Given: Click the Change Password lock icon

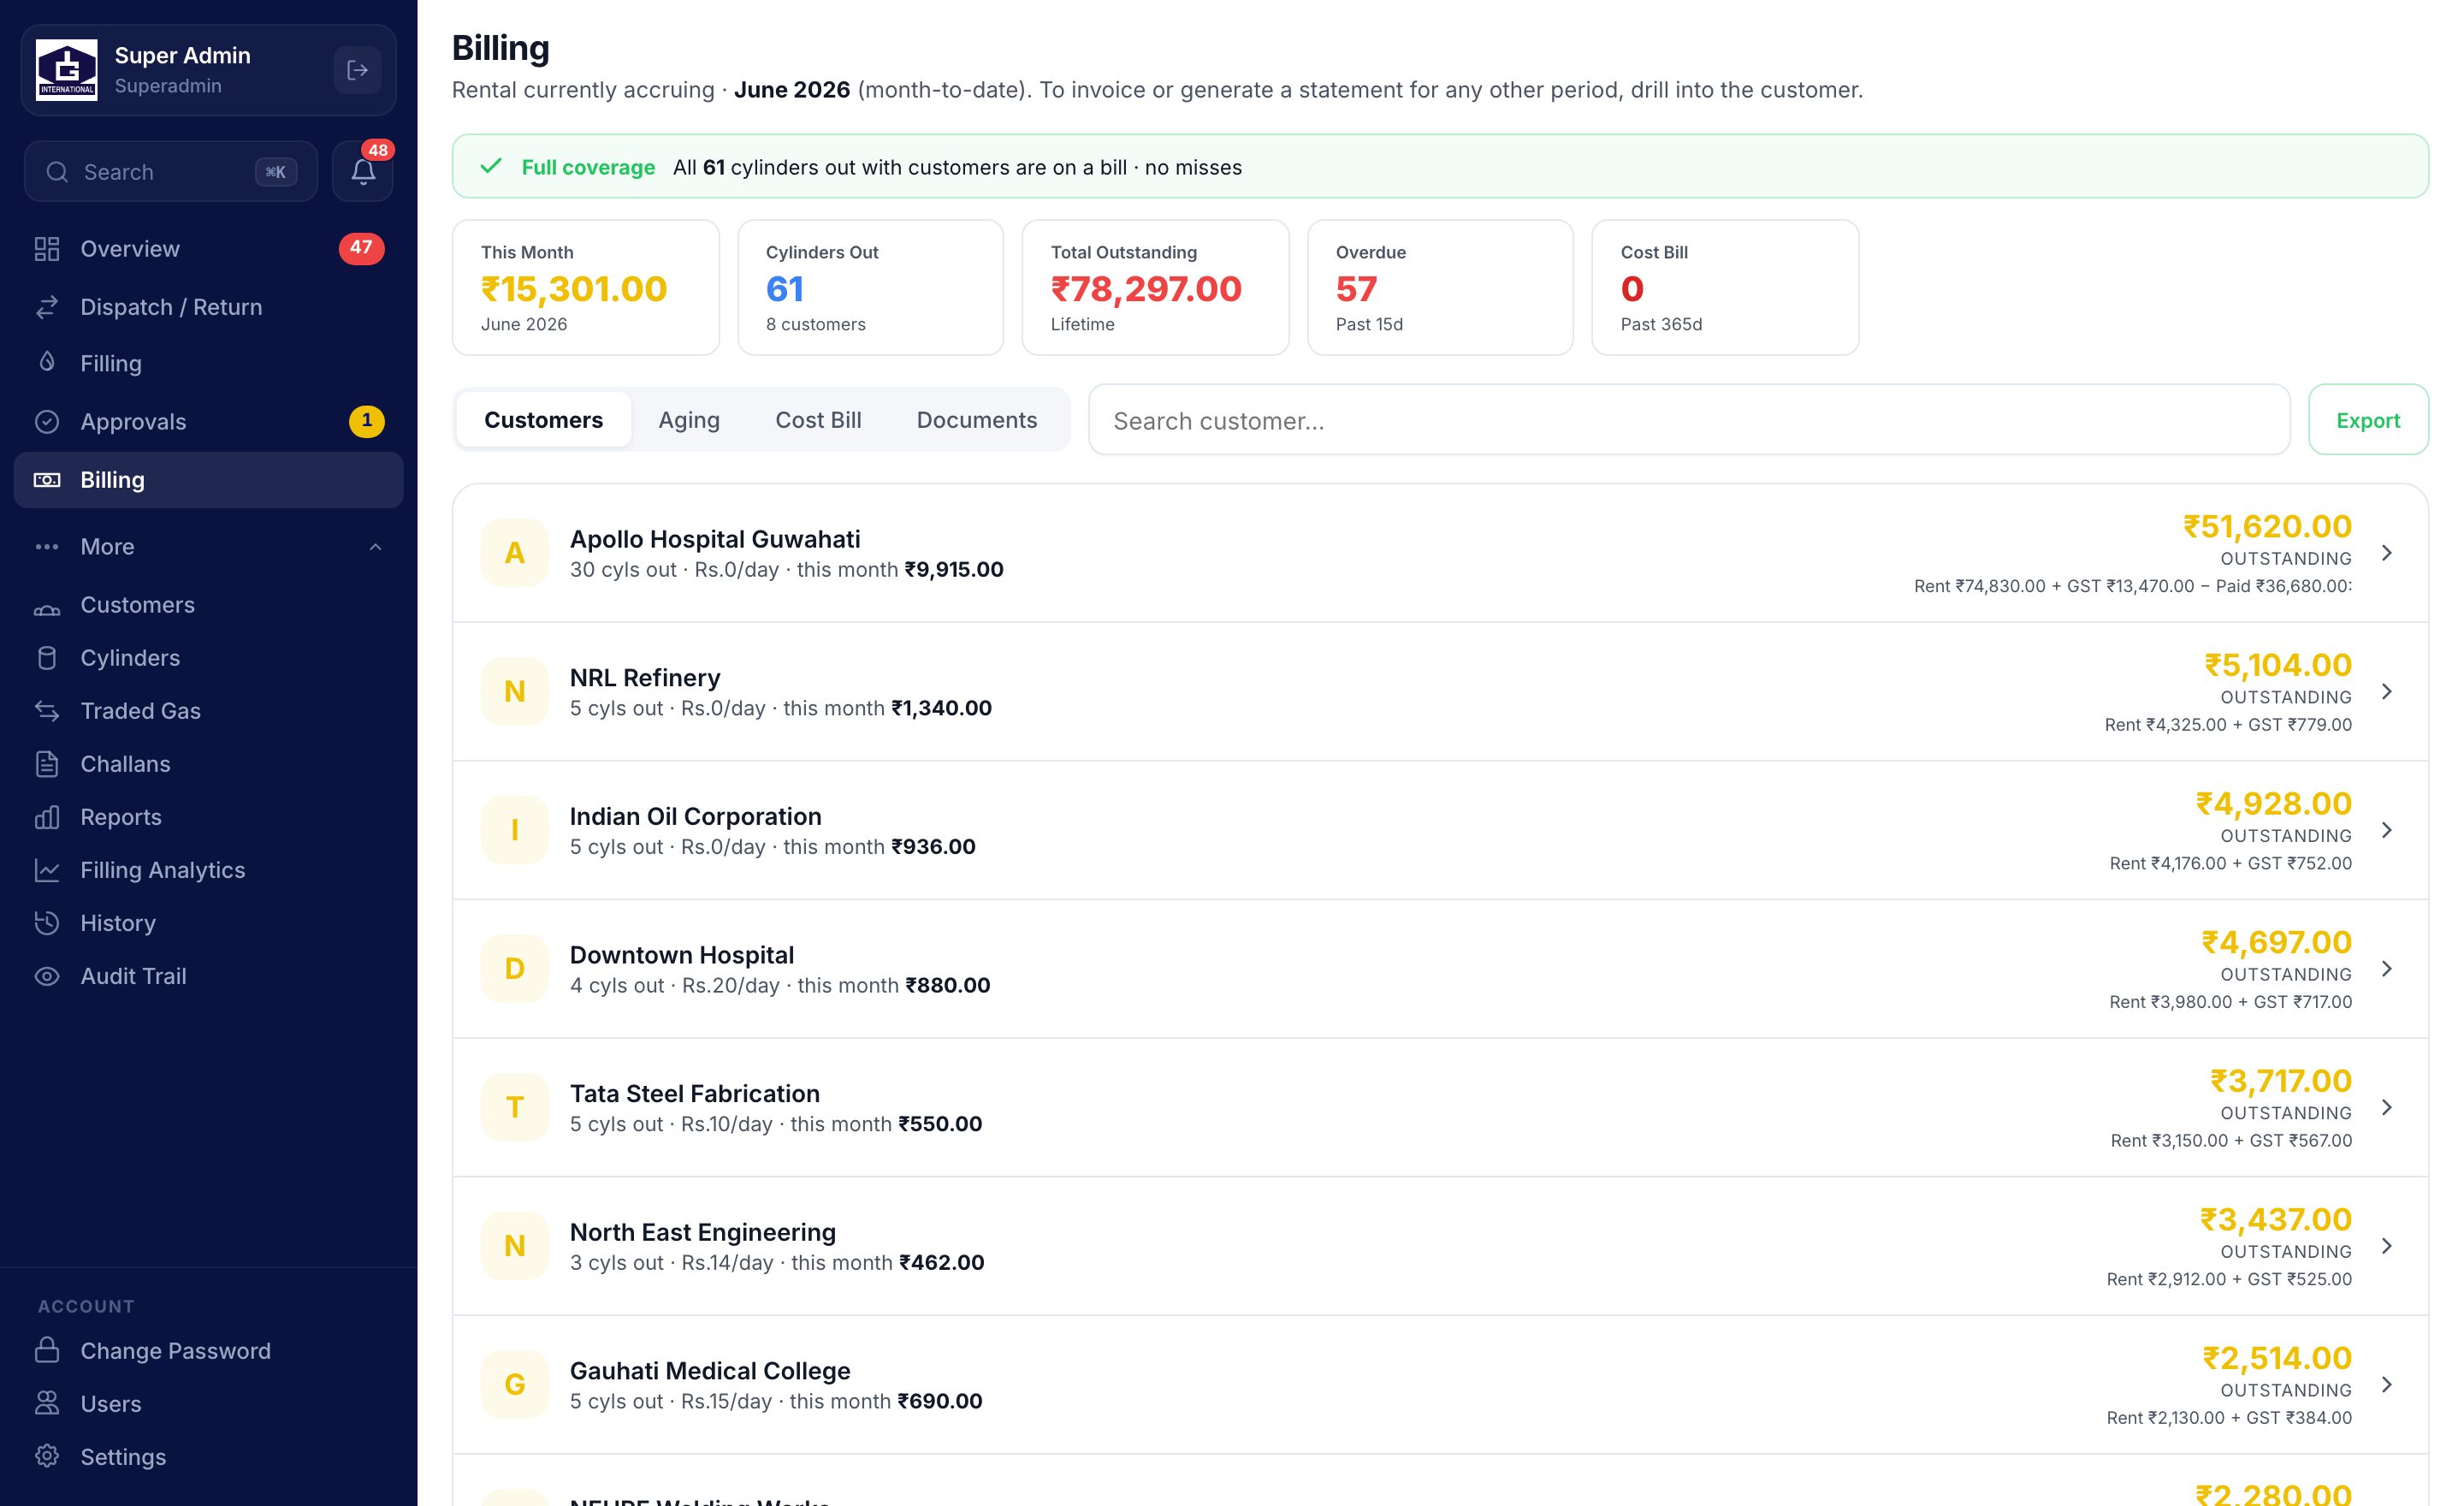Looking at the screenshot, I should pos(47,1351).
